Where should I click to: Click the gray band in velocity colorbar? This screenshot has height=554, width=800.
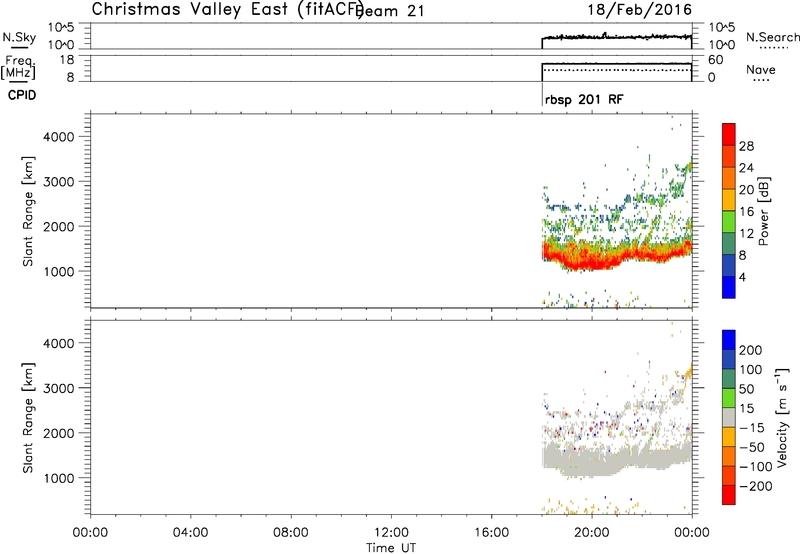point(729,417)
